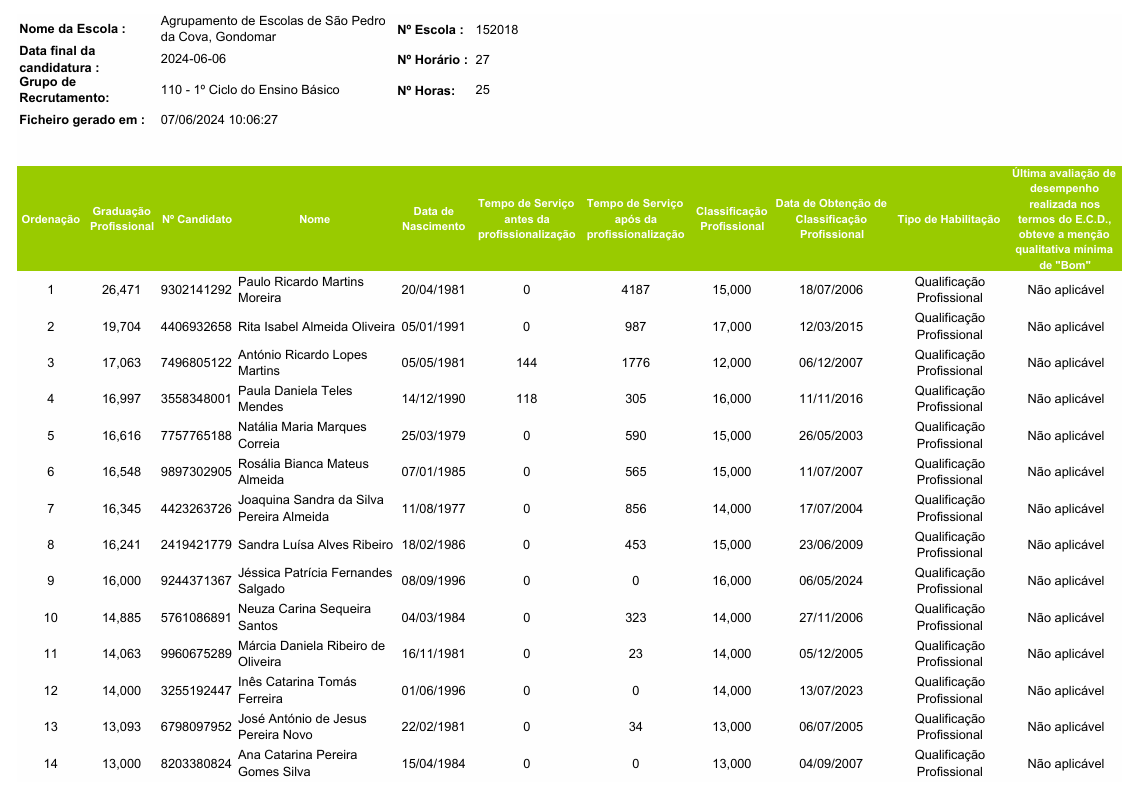
Task: Select the service time value 4187
Action: pyautogui.click(x=635, y=290)
